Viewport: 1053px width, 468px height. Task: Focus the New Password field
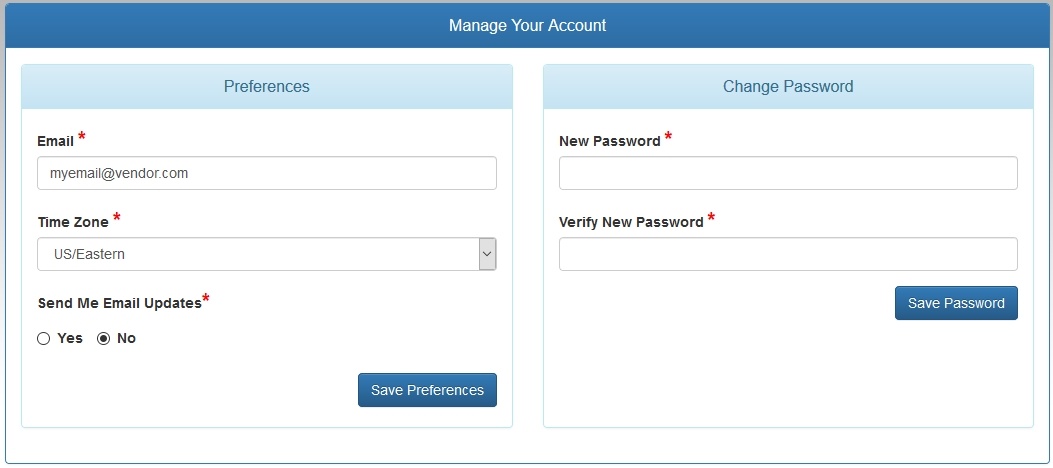click(x=788, y=173)
